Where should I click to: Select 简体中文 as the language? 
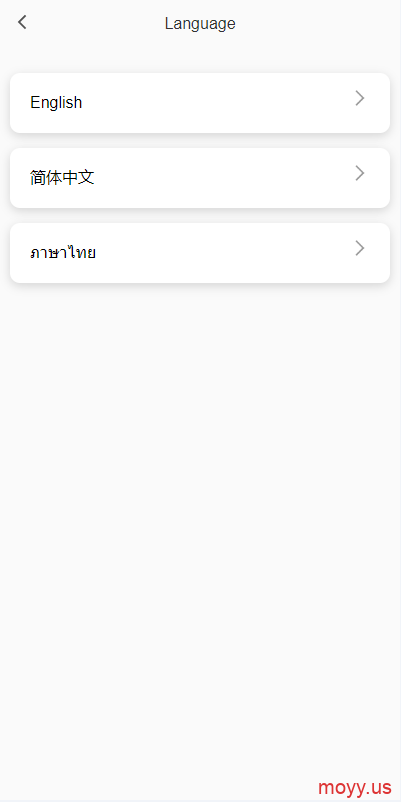click(x=200, y=178)
